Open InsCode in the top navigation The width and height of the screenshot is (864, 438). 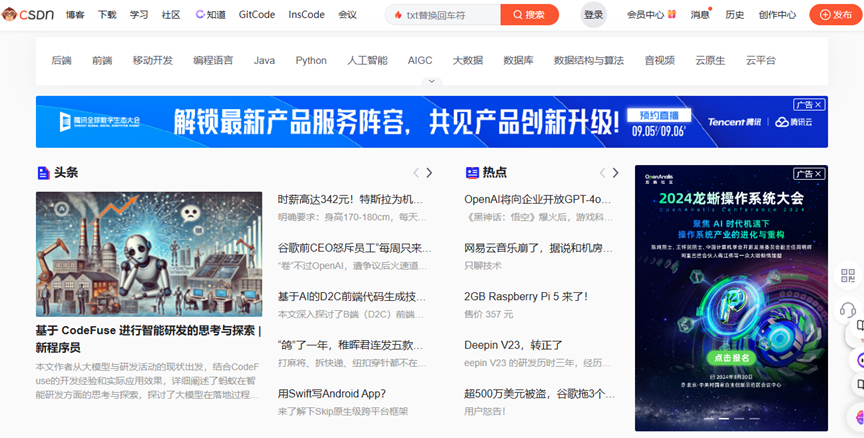click(x=306, y=15)
